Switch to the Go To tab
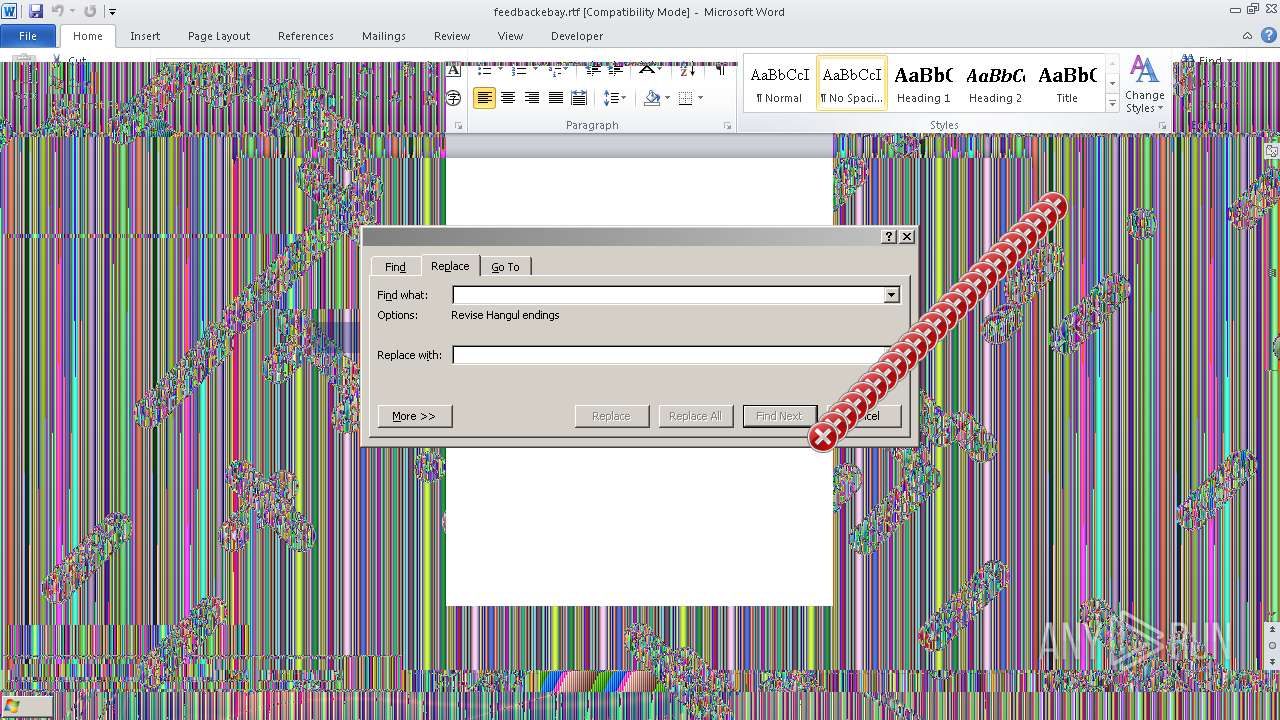Image resolution: width=1280 pixels, height=720 pixels. coord(505,267)
